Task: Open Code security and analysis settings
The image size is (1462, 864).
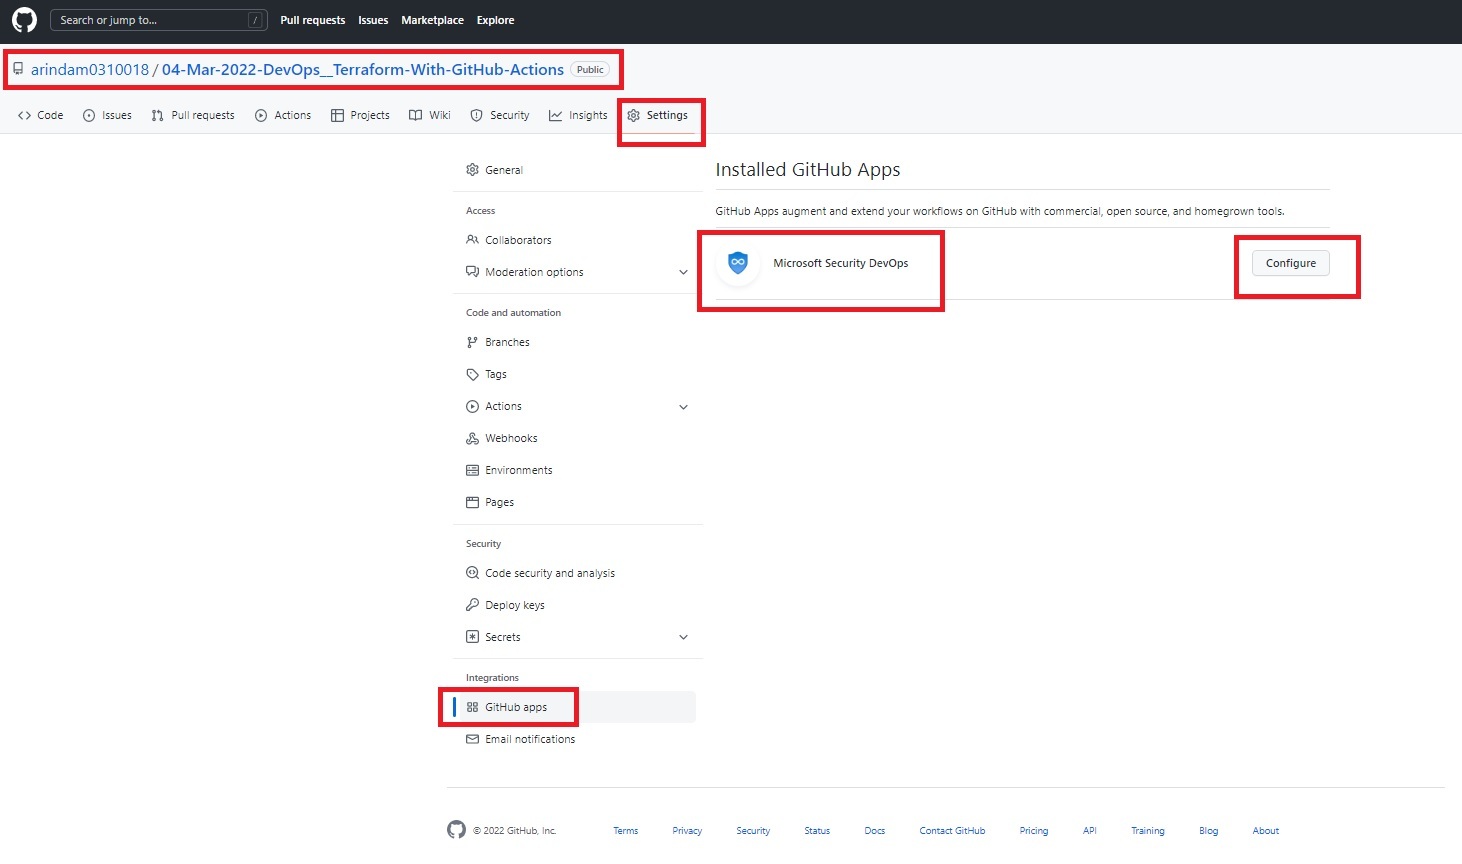Action: tap(549, 572)
